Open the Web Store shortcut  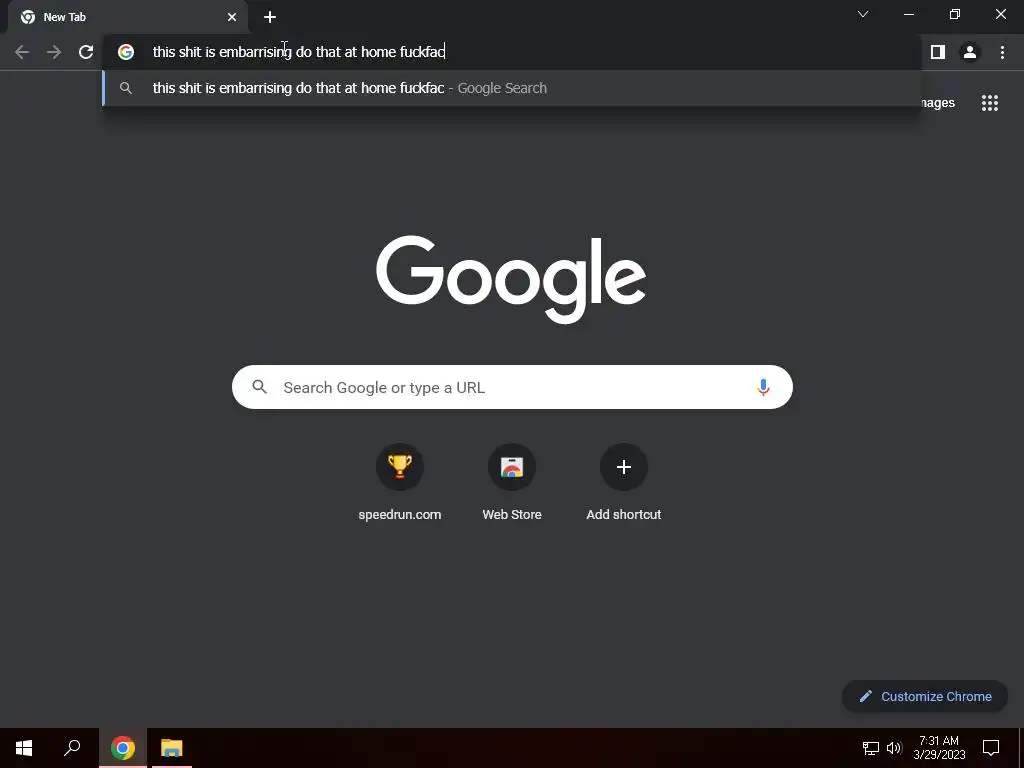coord(512,483)
